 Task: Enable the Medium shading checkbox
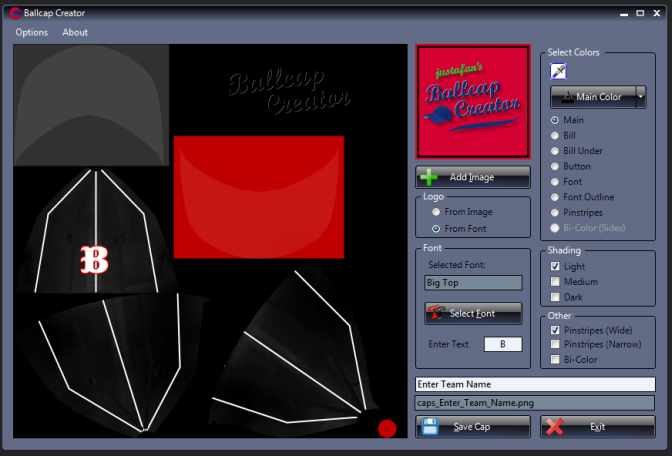pos(555,282)
